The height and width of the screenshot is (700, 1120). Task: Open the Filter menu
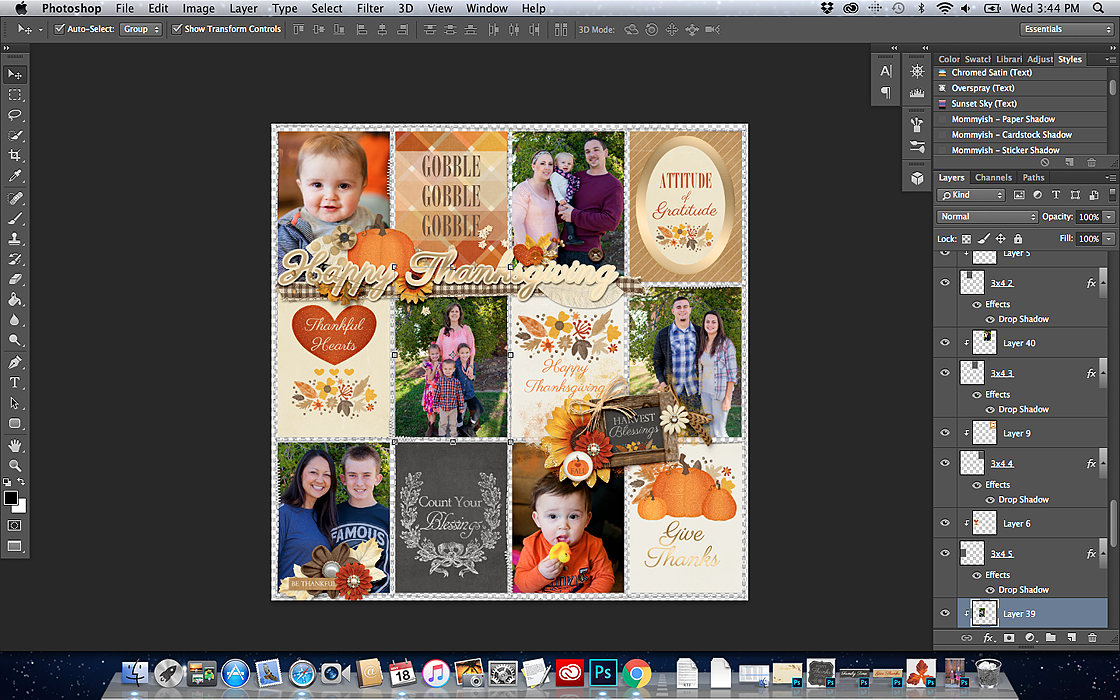[x=370, y=9]
